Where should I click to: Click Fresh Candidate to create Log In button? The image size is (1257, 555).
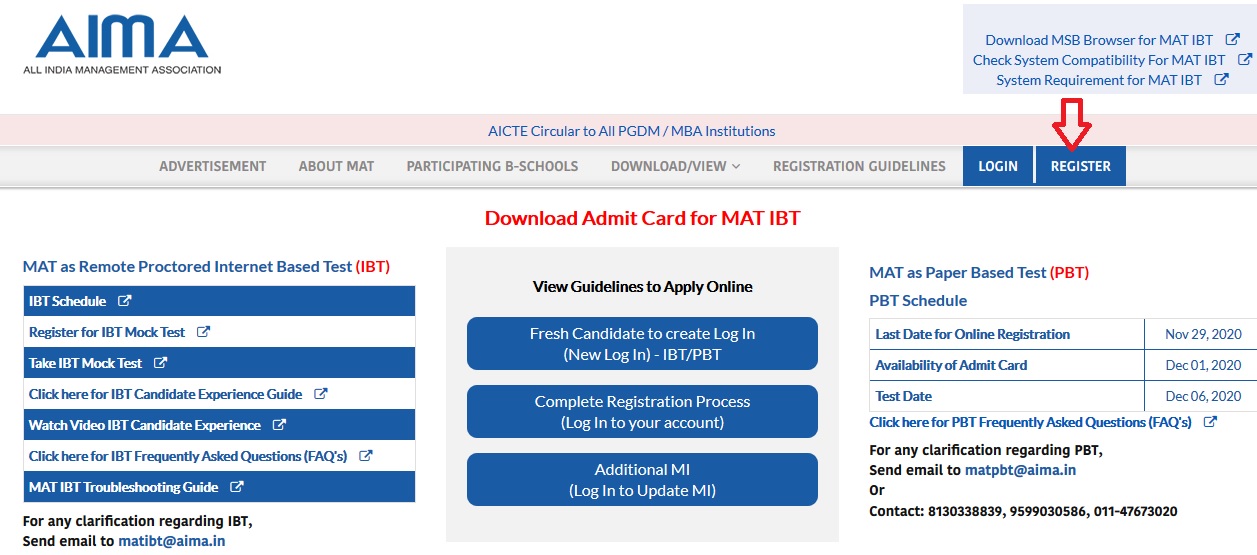pos(642,343)
